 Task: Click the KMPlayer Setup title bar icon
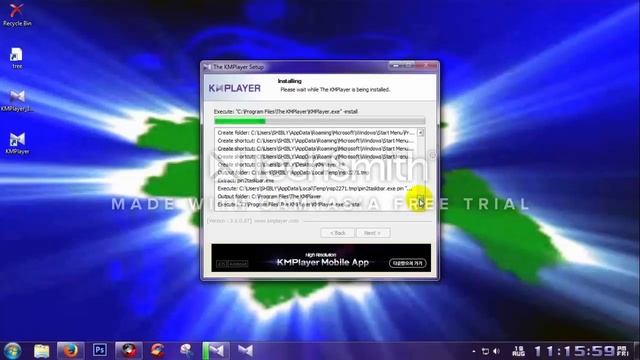207,67
